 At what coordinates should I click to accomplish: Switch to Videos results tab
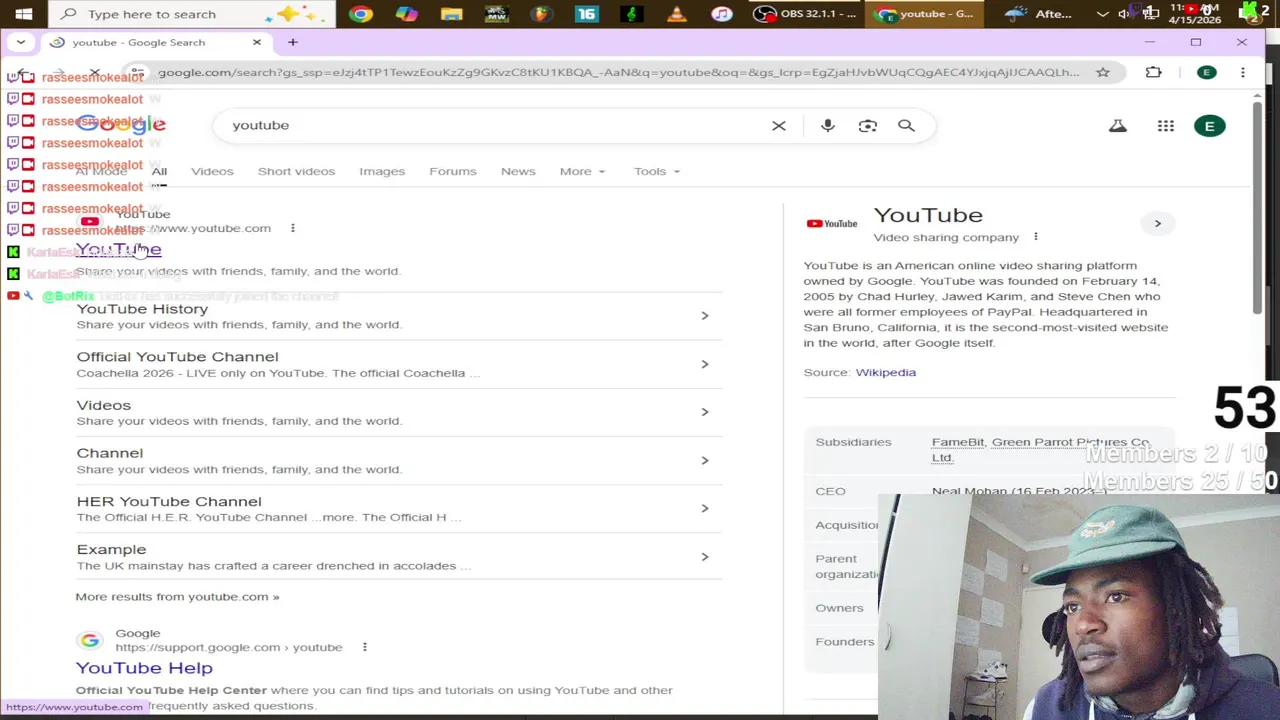tap(212, 171)
